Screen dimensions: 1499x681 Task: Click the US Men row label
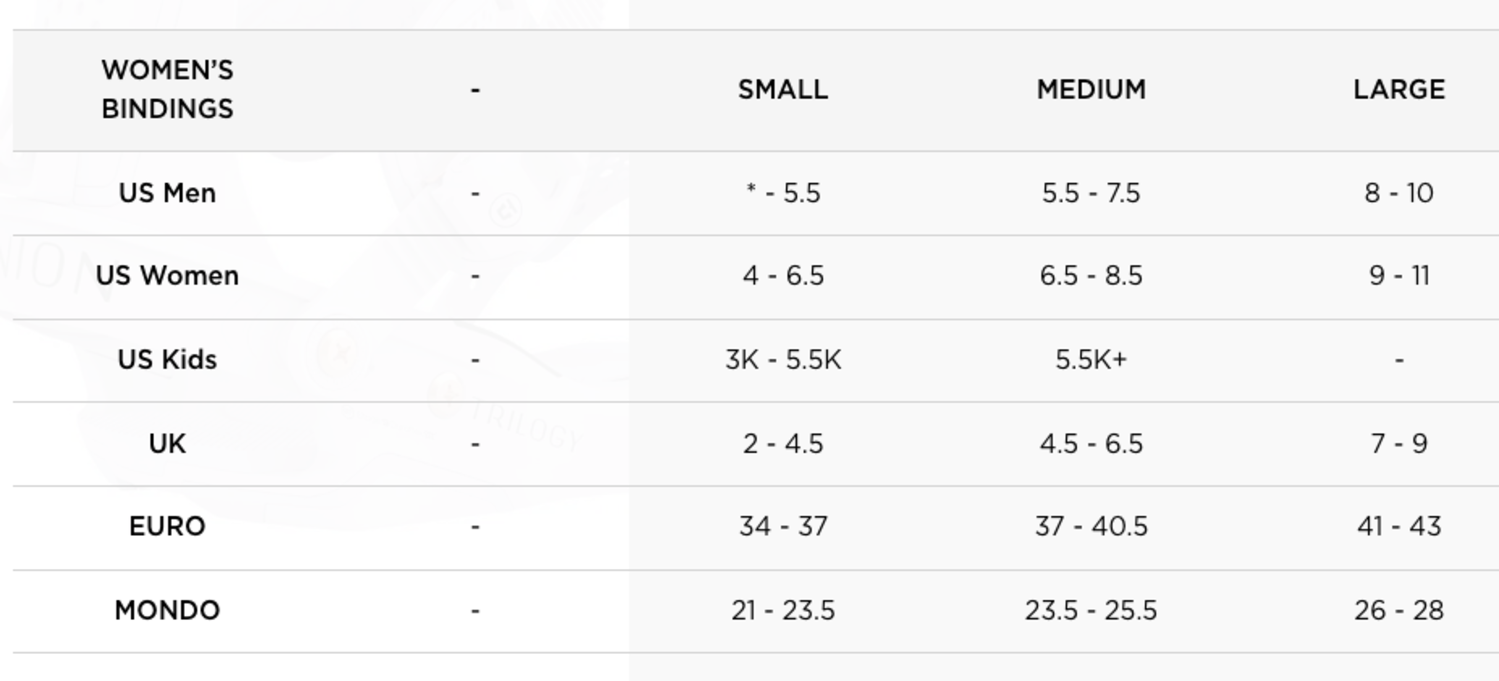tap(167, 193)
